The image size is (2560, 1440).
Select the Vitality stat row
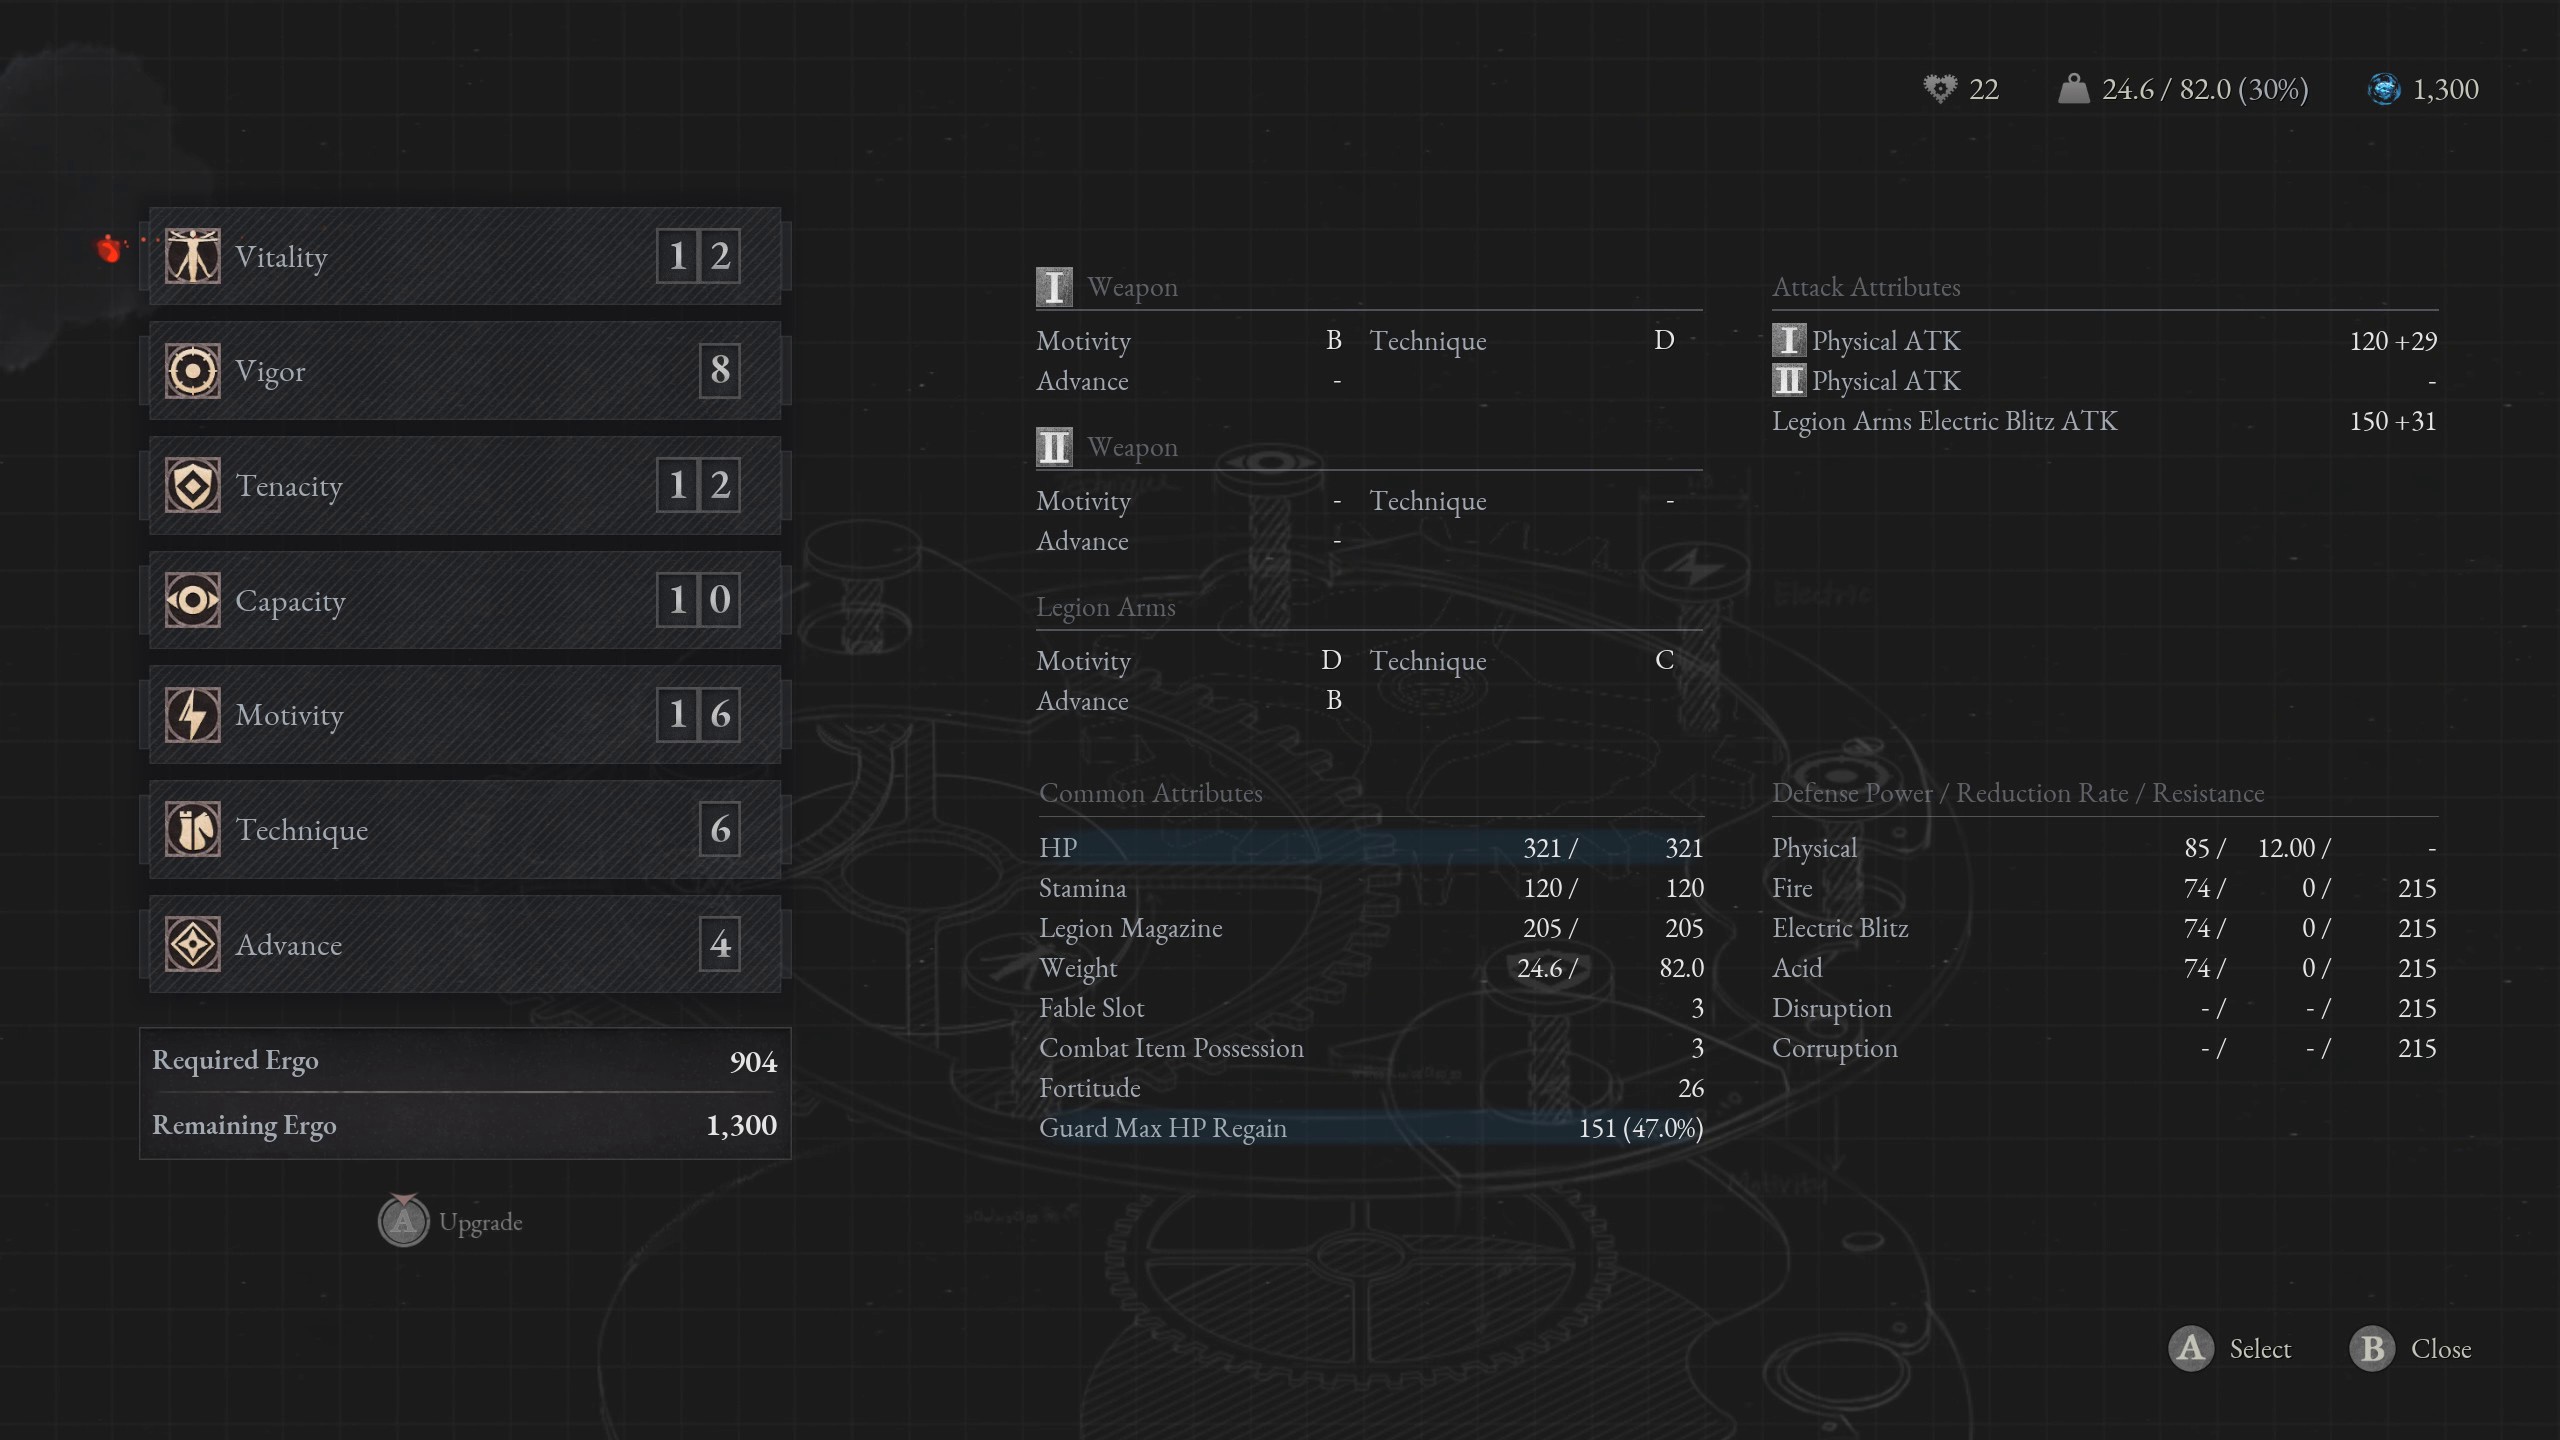click(x=464, y=256)
